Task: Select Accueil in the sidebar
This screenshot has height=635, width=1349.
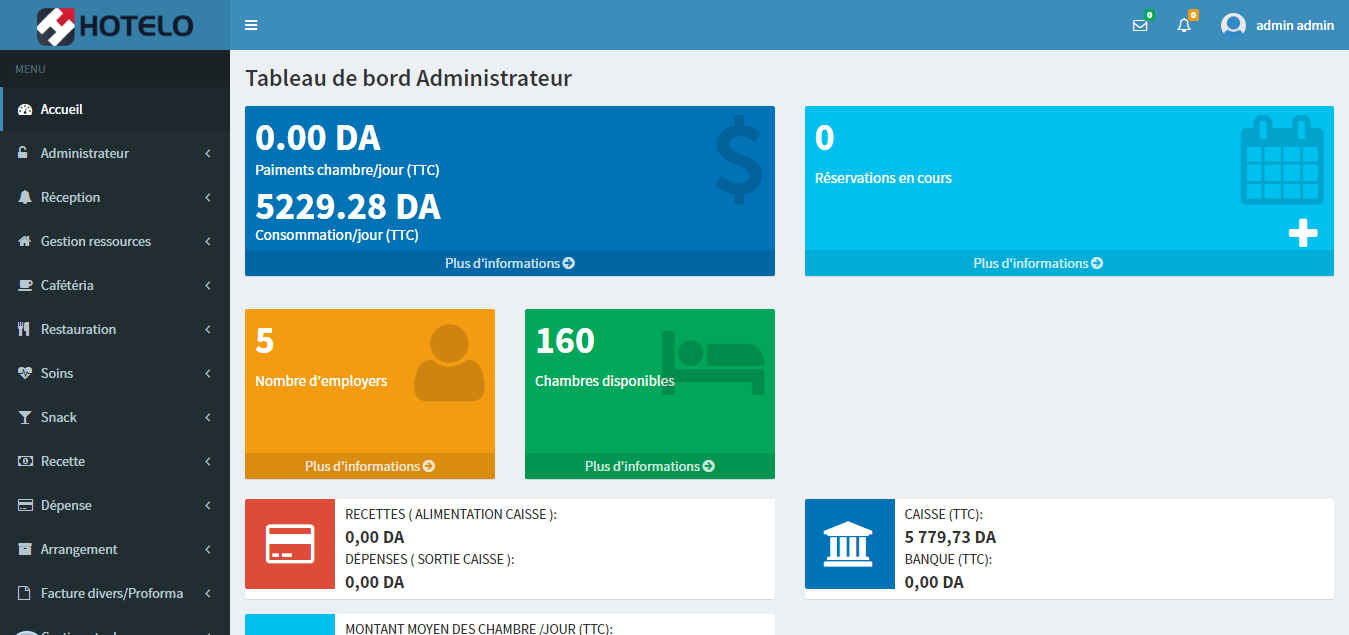Action: click(62, 110)
